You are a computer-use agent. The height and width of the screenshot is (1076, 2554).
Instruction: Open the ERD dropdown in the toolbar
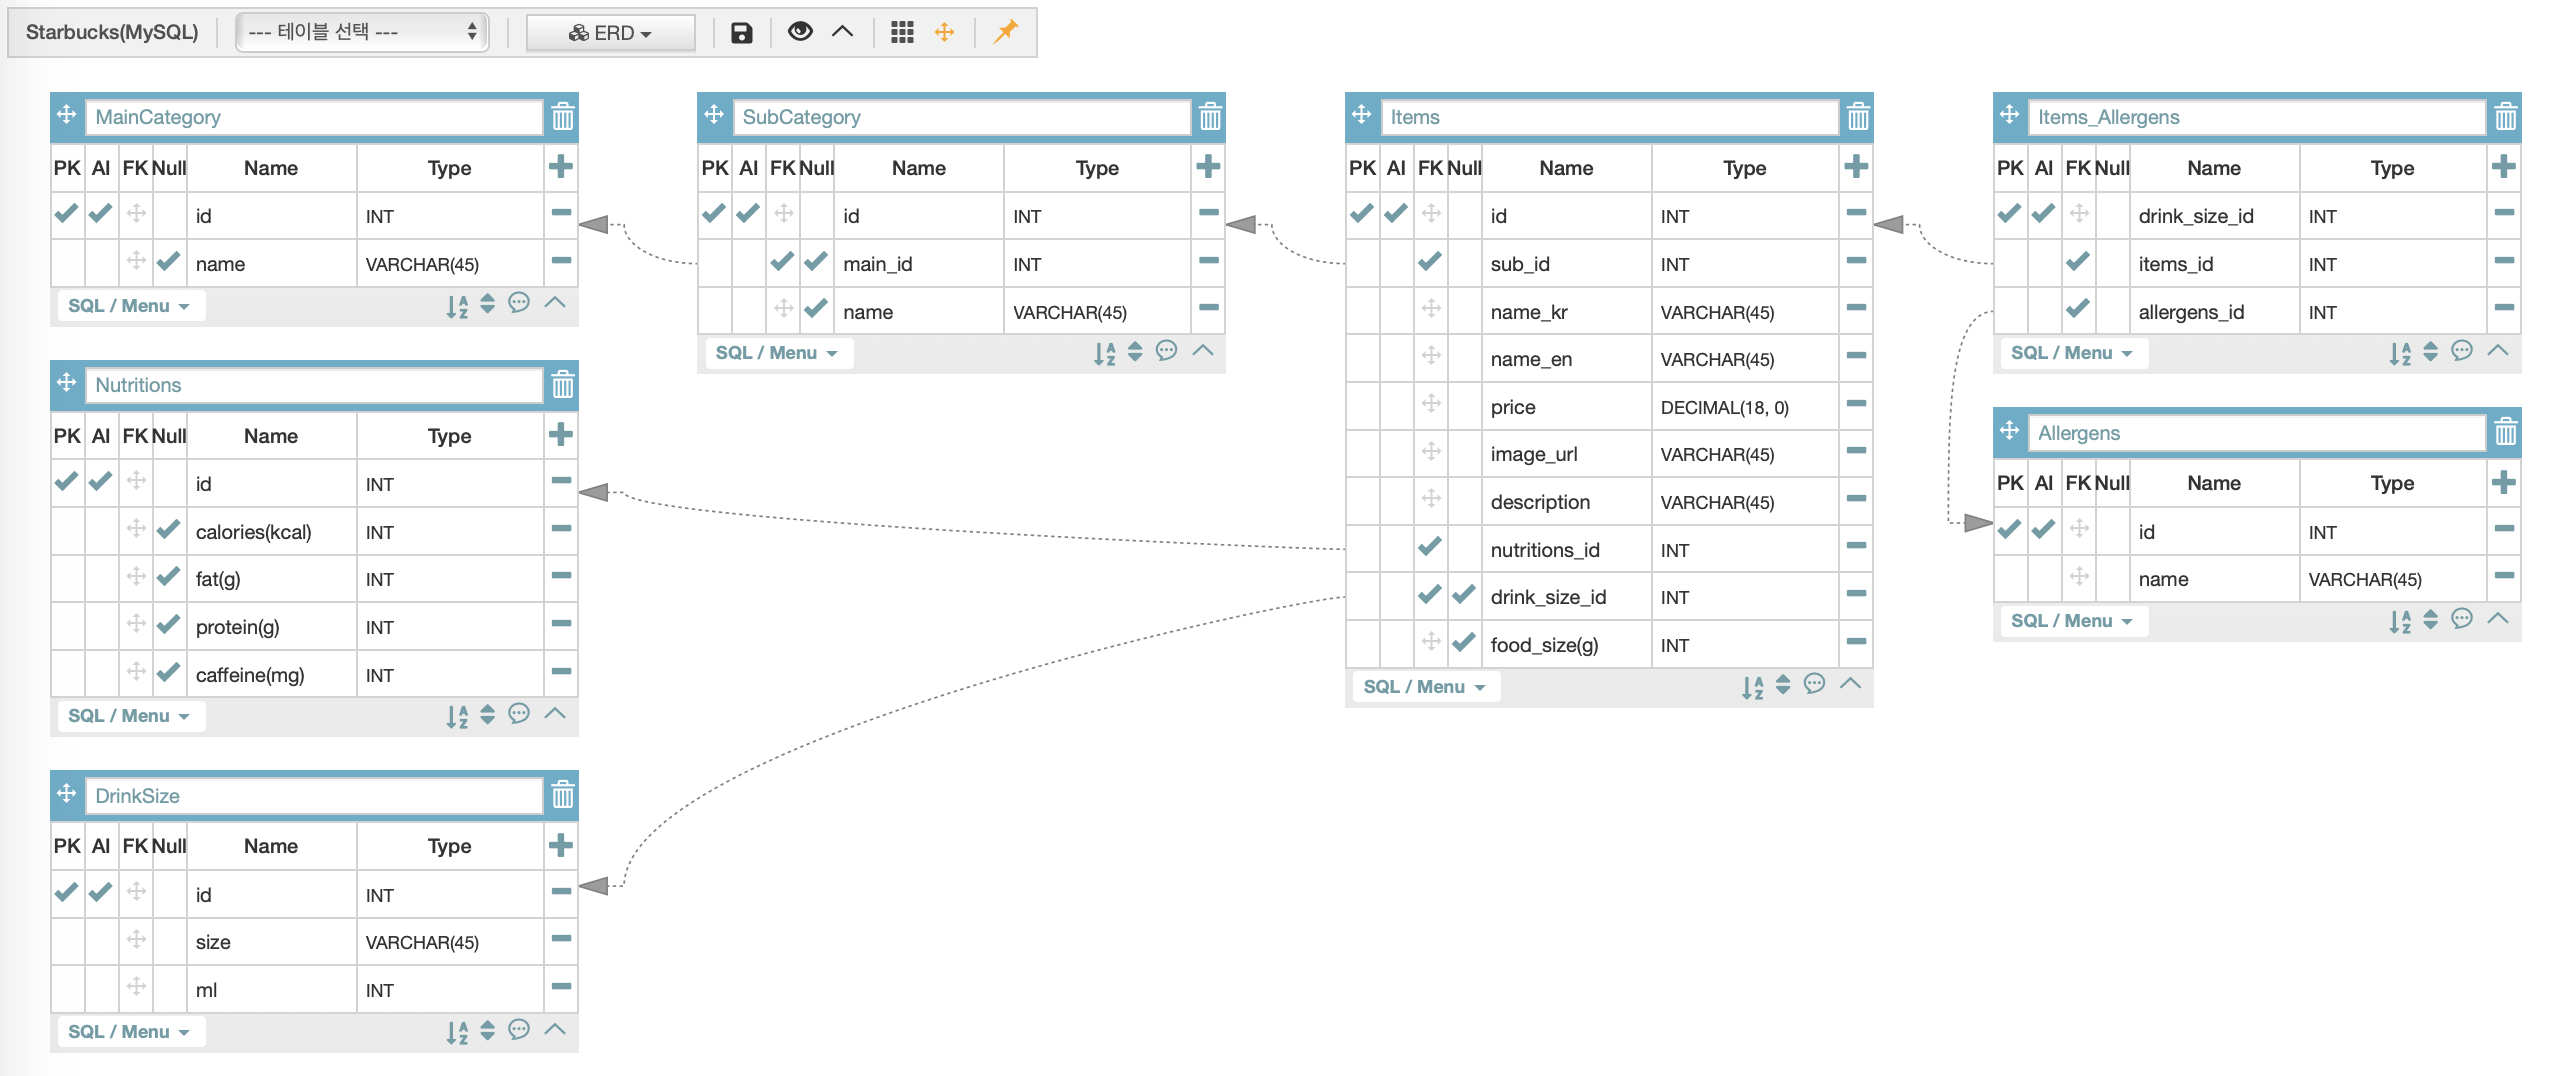tap(610, 32)
